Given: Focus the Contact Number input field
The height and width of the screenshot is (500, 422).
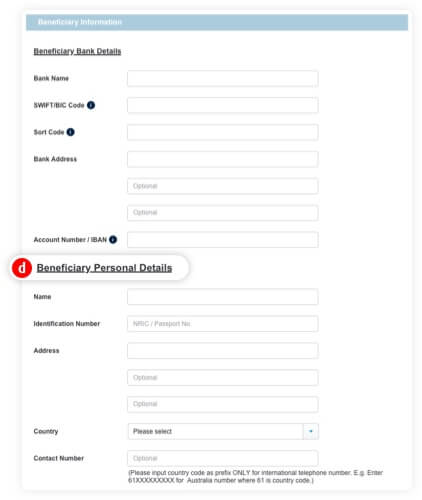Looking at the screenshot, I should 223,458.
